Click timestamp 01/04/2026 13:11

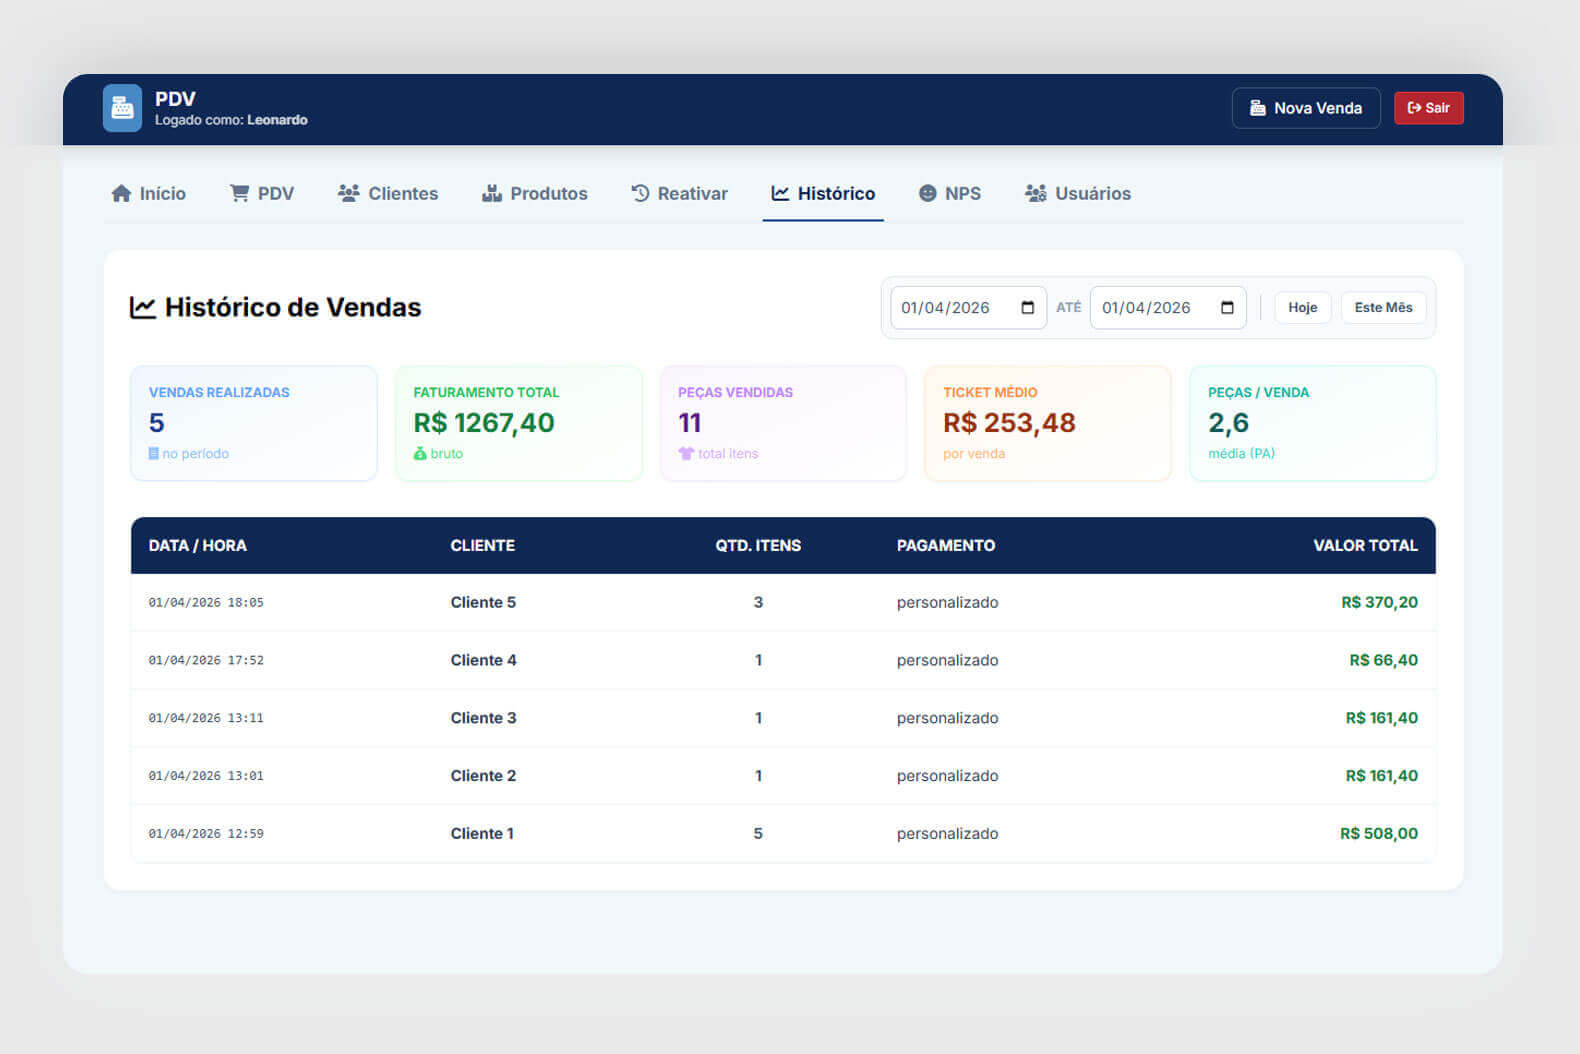tap(206, 718)
